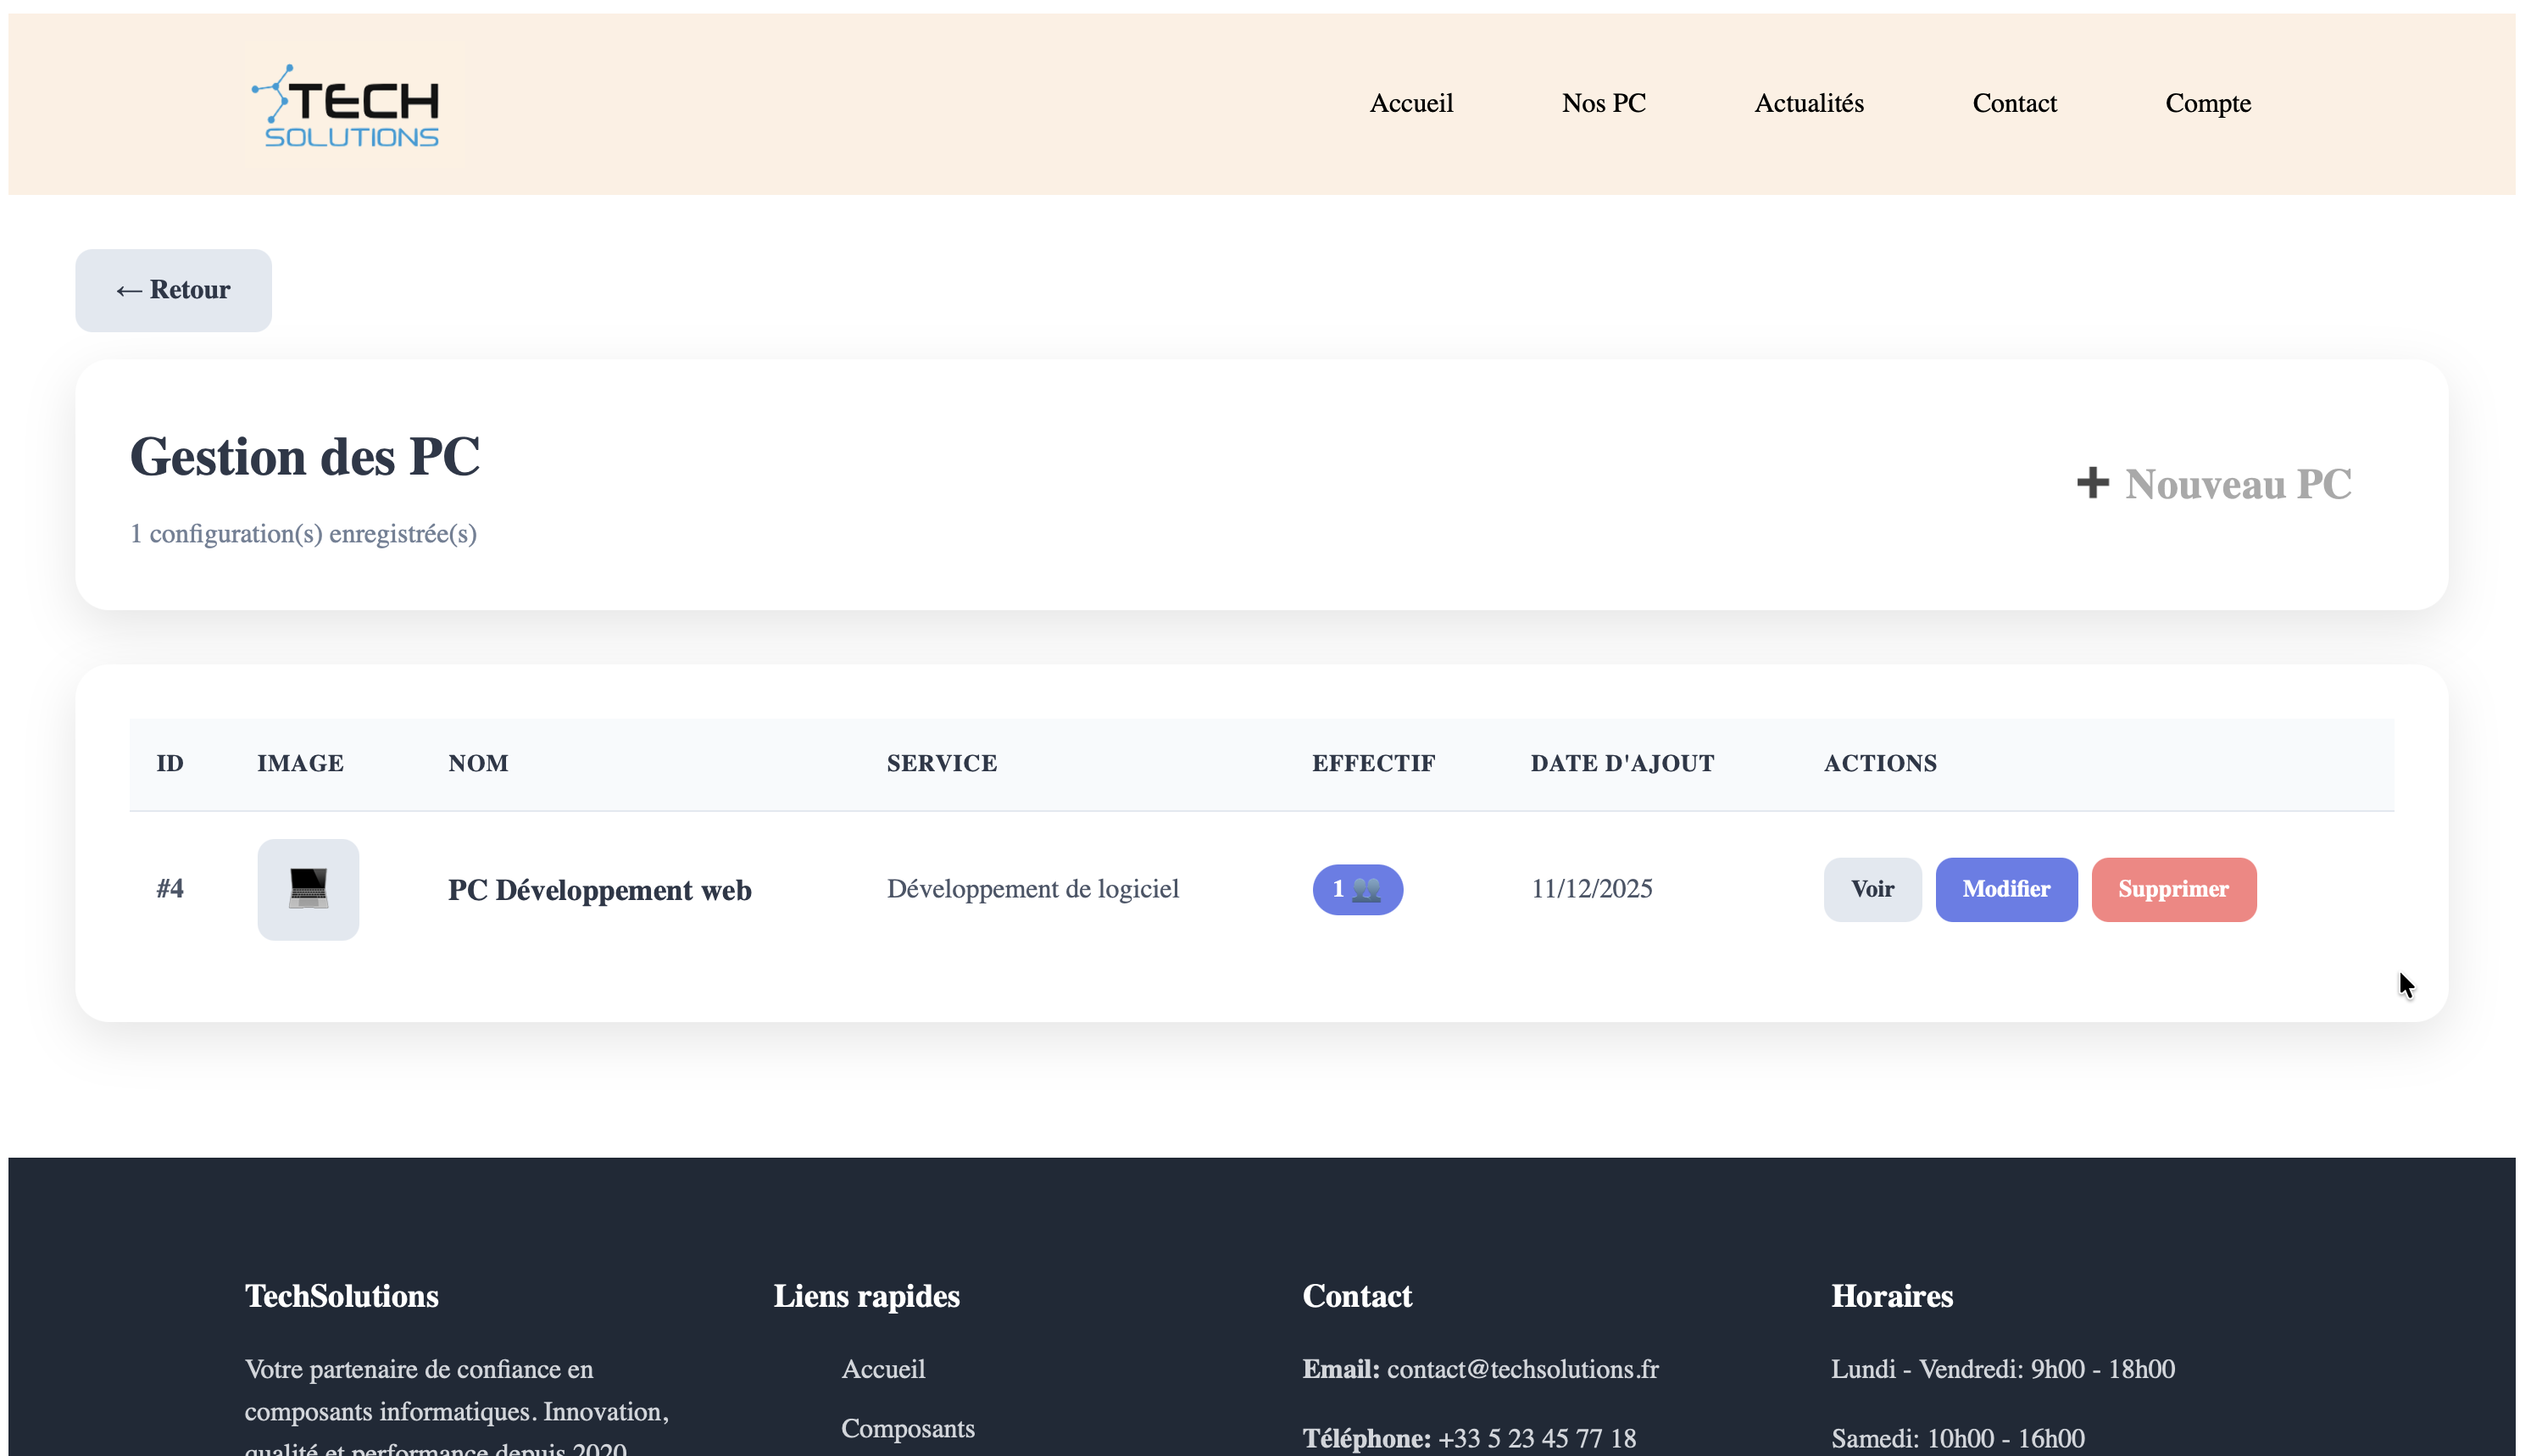This screenshot has width=2531, height=1456.
Task: Click the IMAGE column header
Action: (x=300, y=763)
